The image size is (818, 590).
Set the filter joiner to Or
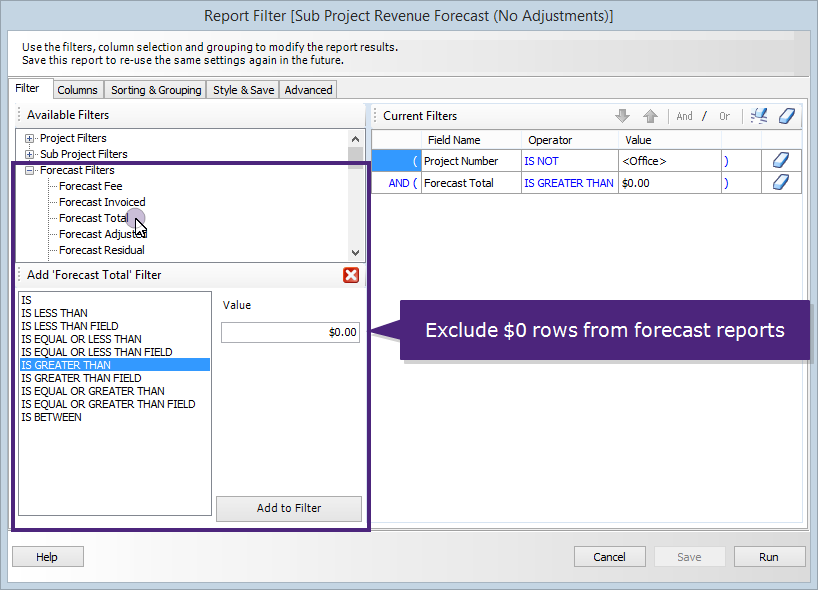(x=724, y=116)
